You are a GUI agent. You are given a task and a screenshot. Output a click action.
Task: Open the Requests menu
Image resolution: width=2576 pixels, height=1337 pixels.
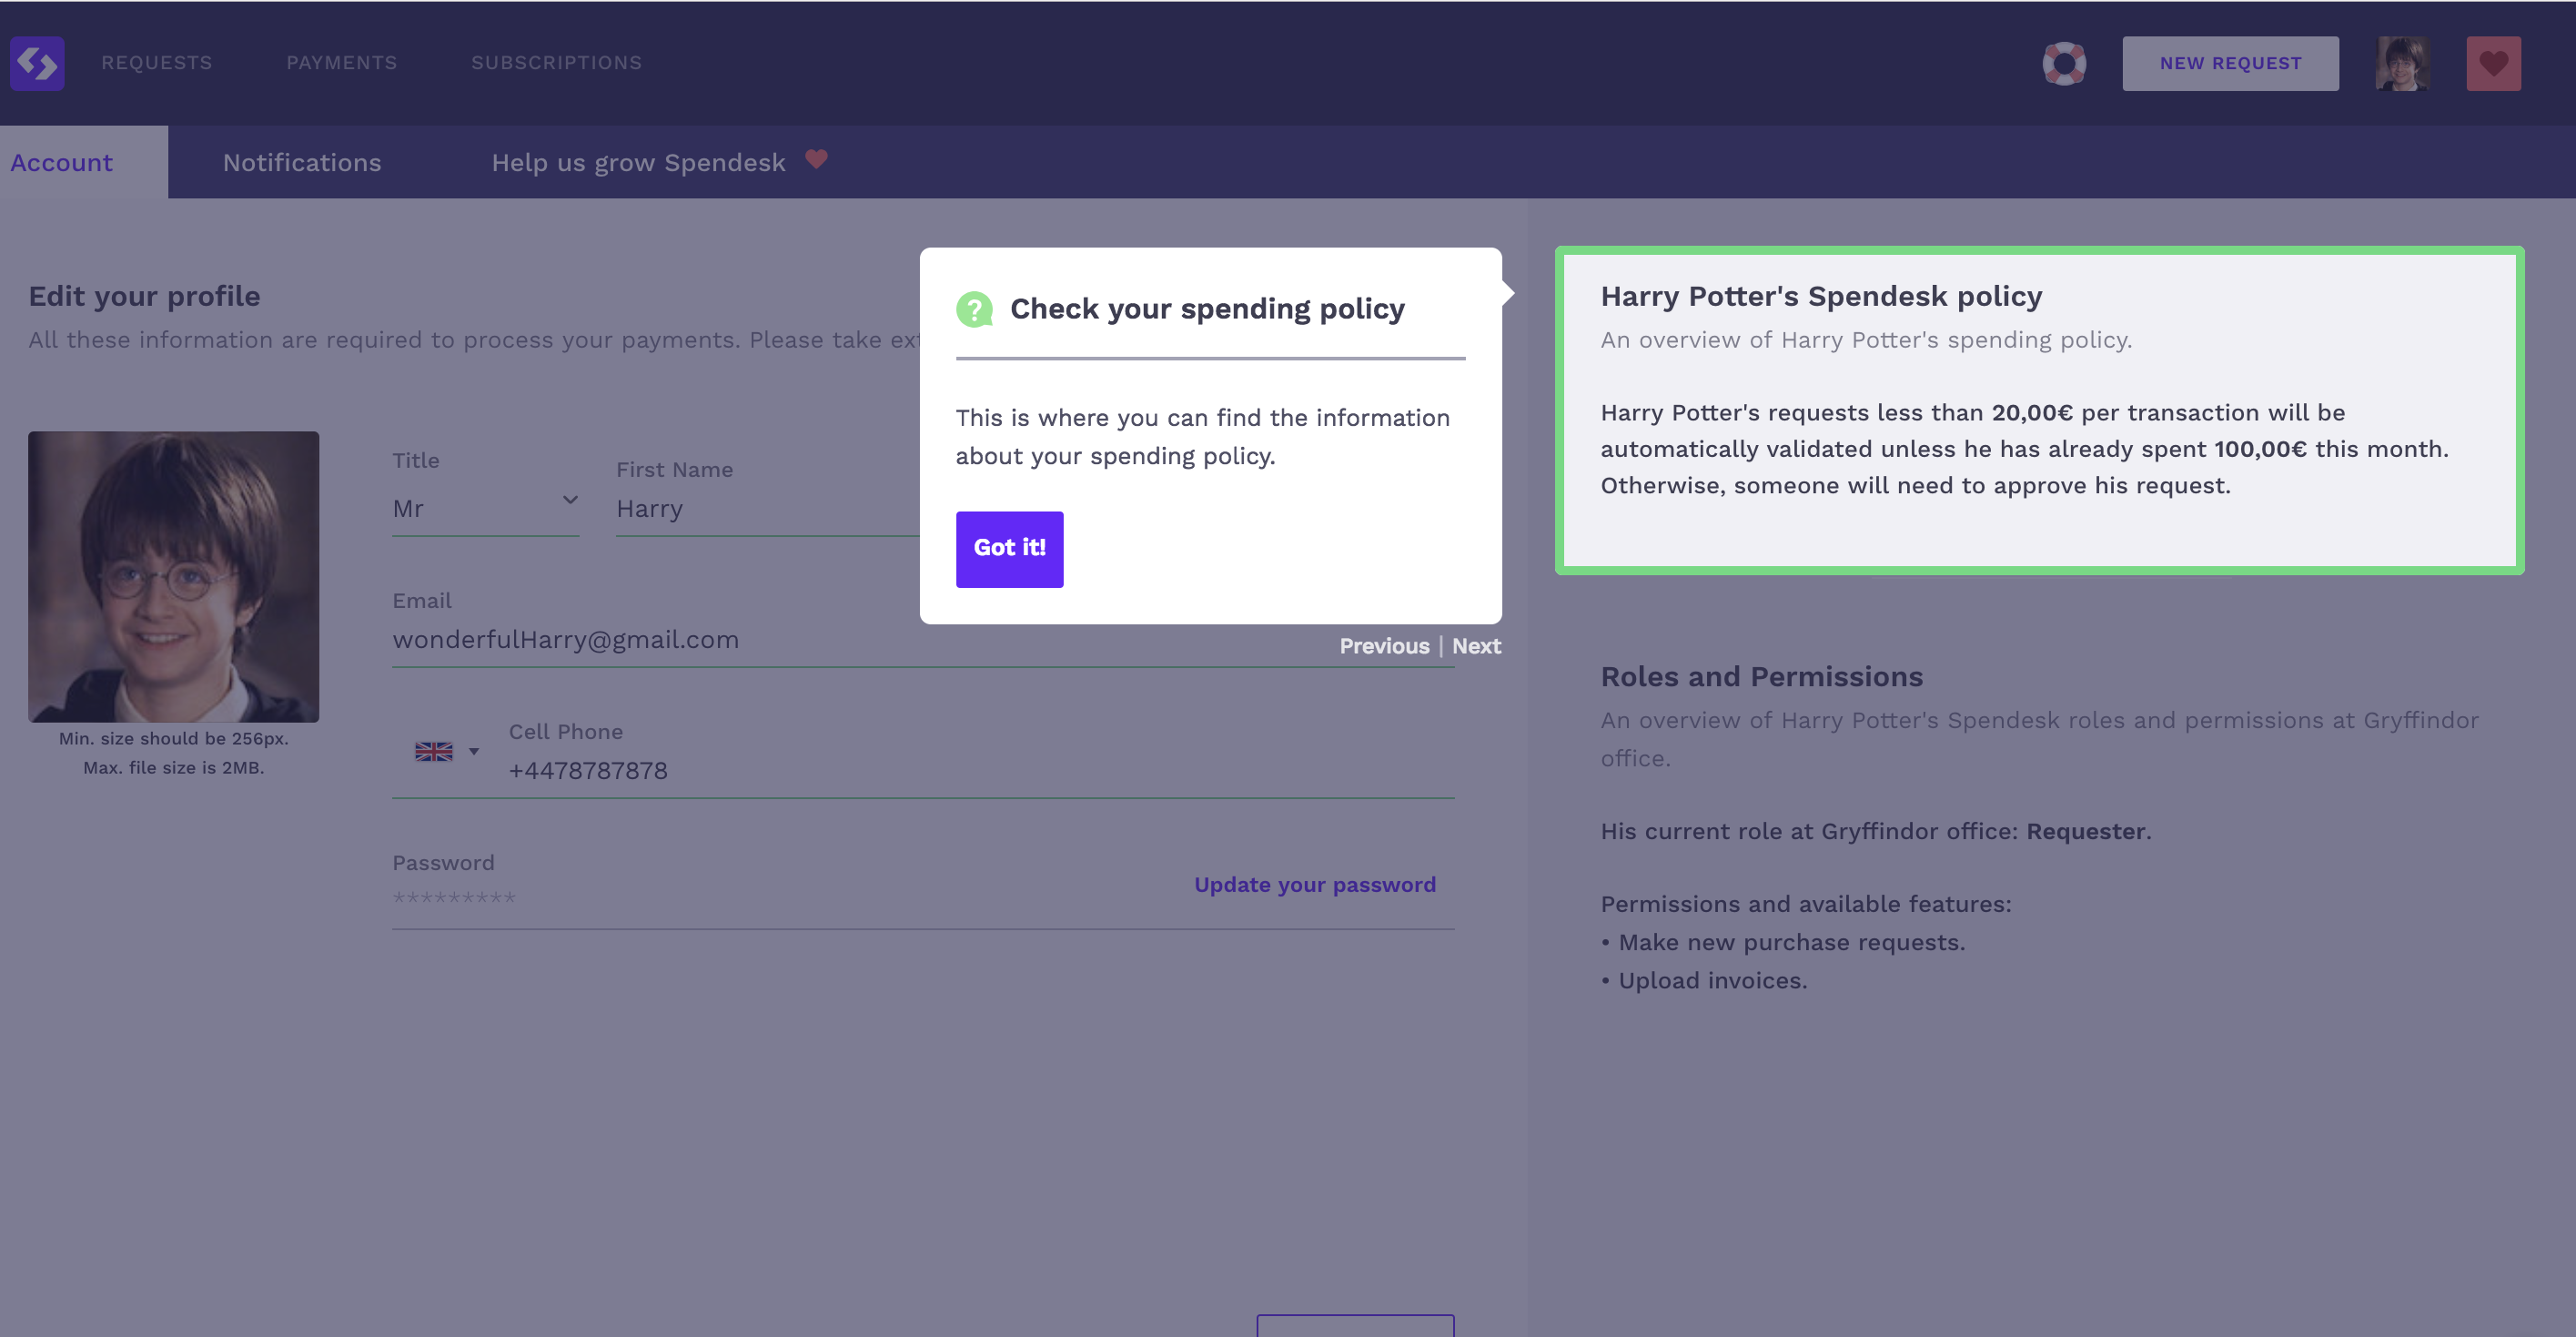(157, 63)
